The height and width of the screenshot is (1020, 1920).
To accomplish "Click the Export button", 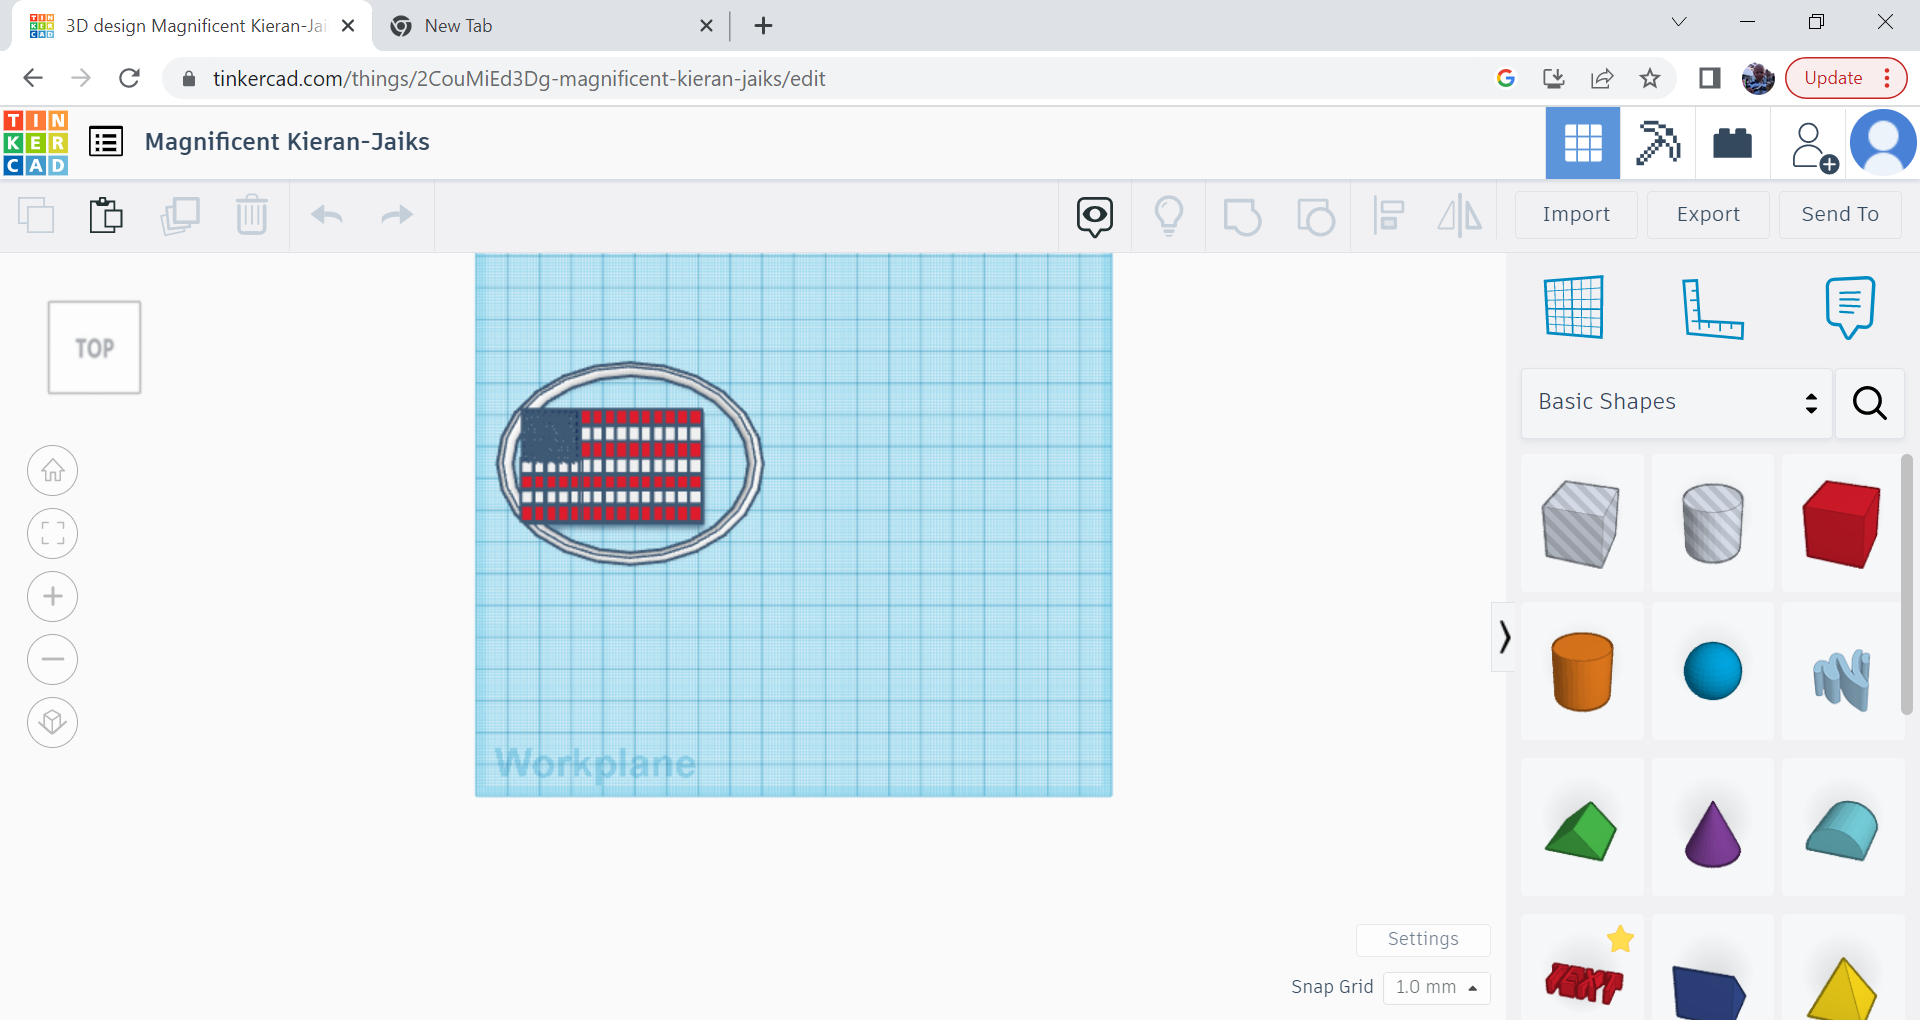I will [x=1708, y=214].
